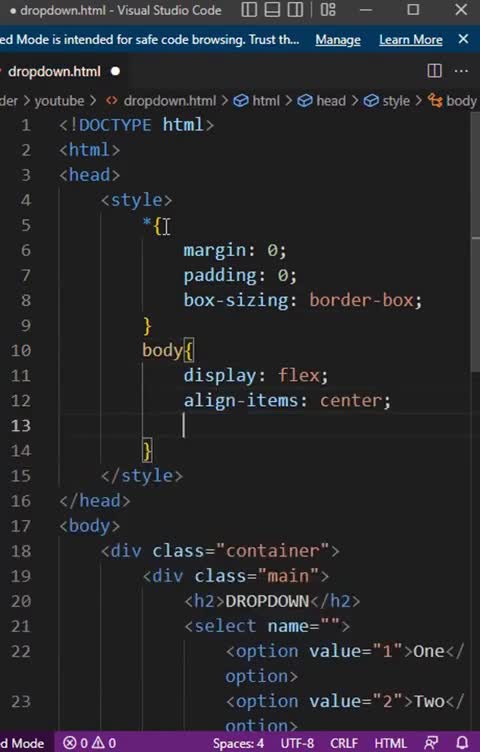
Task: Click 'margin' property on line 6
Action: tap(215, 250)
